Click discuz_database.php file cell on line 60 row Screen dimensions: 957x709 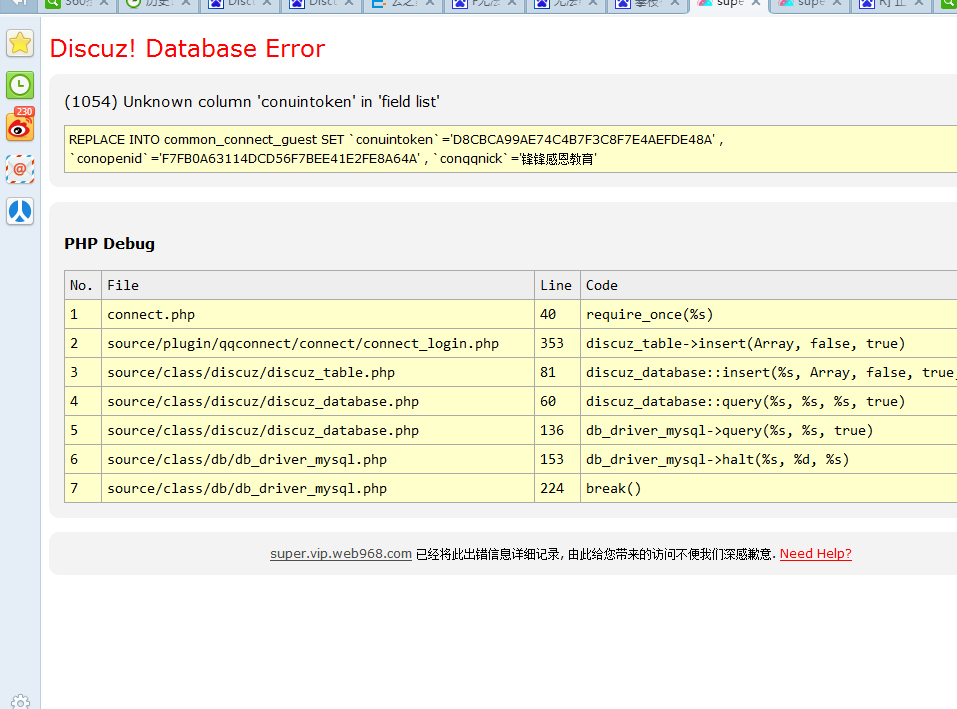[318, 401]
